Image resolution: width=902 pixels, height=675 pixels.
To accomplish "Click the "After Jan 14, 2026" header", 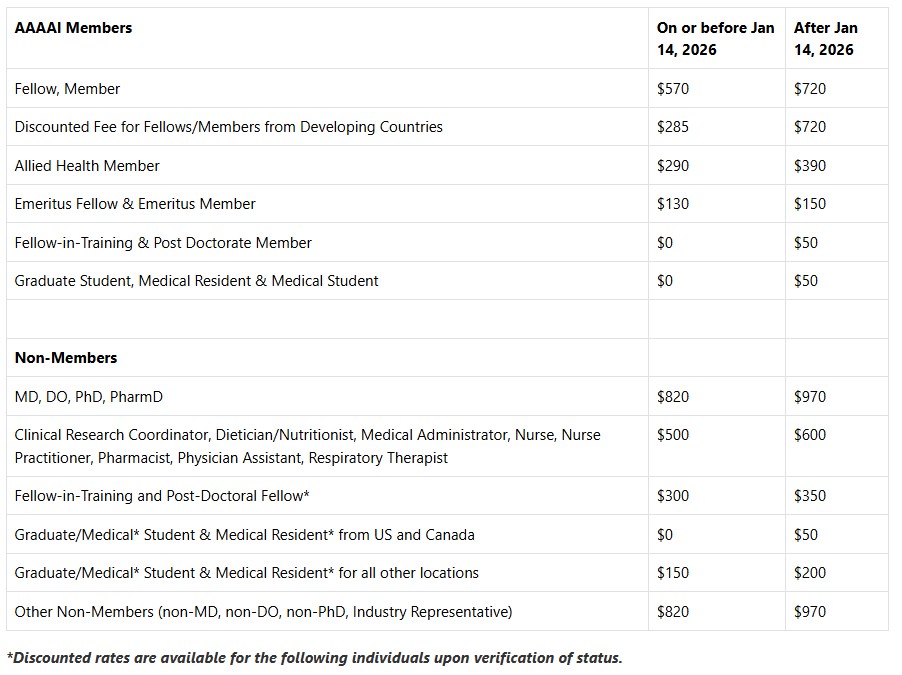I will [x=826, y=39].
